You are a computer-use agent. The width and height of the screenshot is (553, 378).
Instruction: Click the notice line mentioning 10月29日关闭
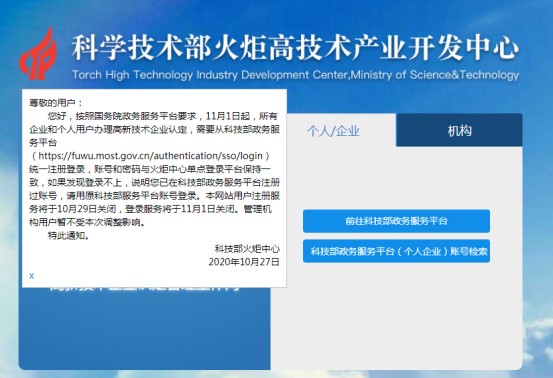click(150, 209)
